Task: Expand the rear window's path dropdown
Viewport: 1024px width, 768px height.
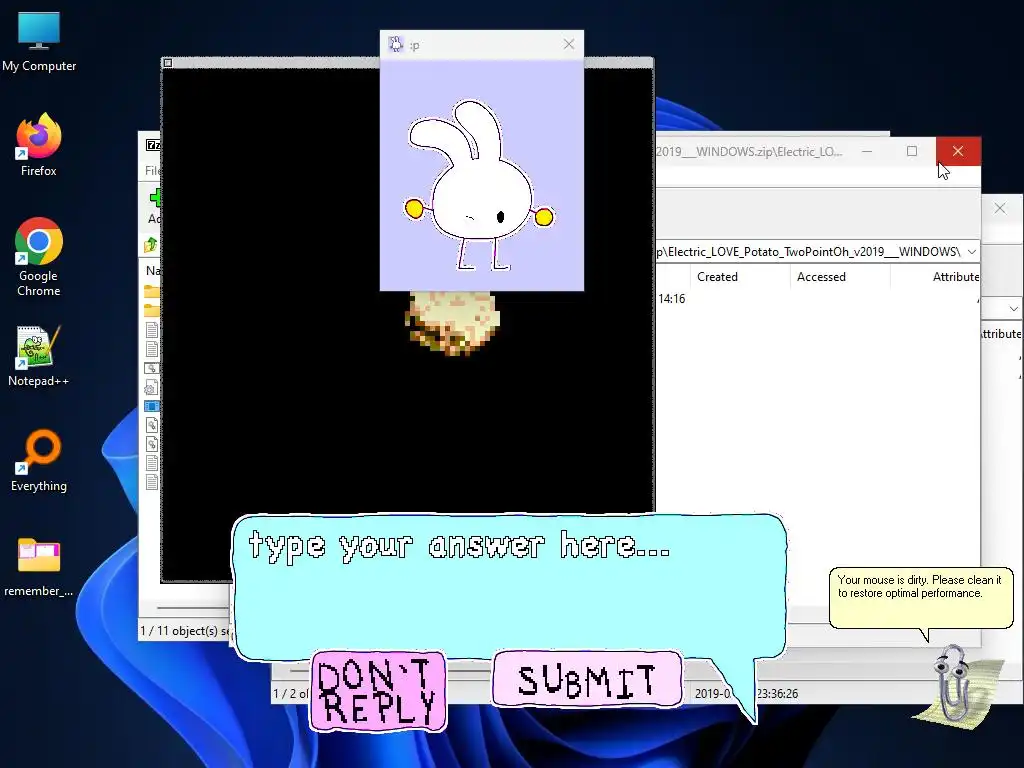Action: click(1013, 308)
